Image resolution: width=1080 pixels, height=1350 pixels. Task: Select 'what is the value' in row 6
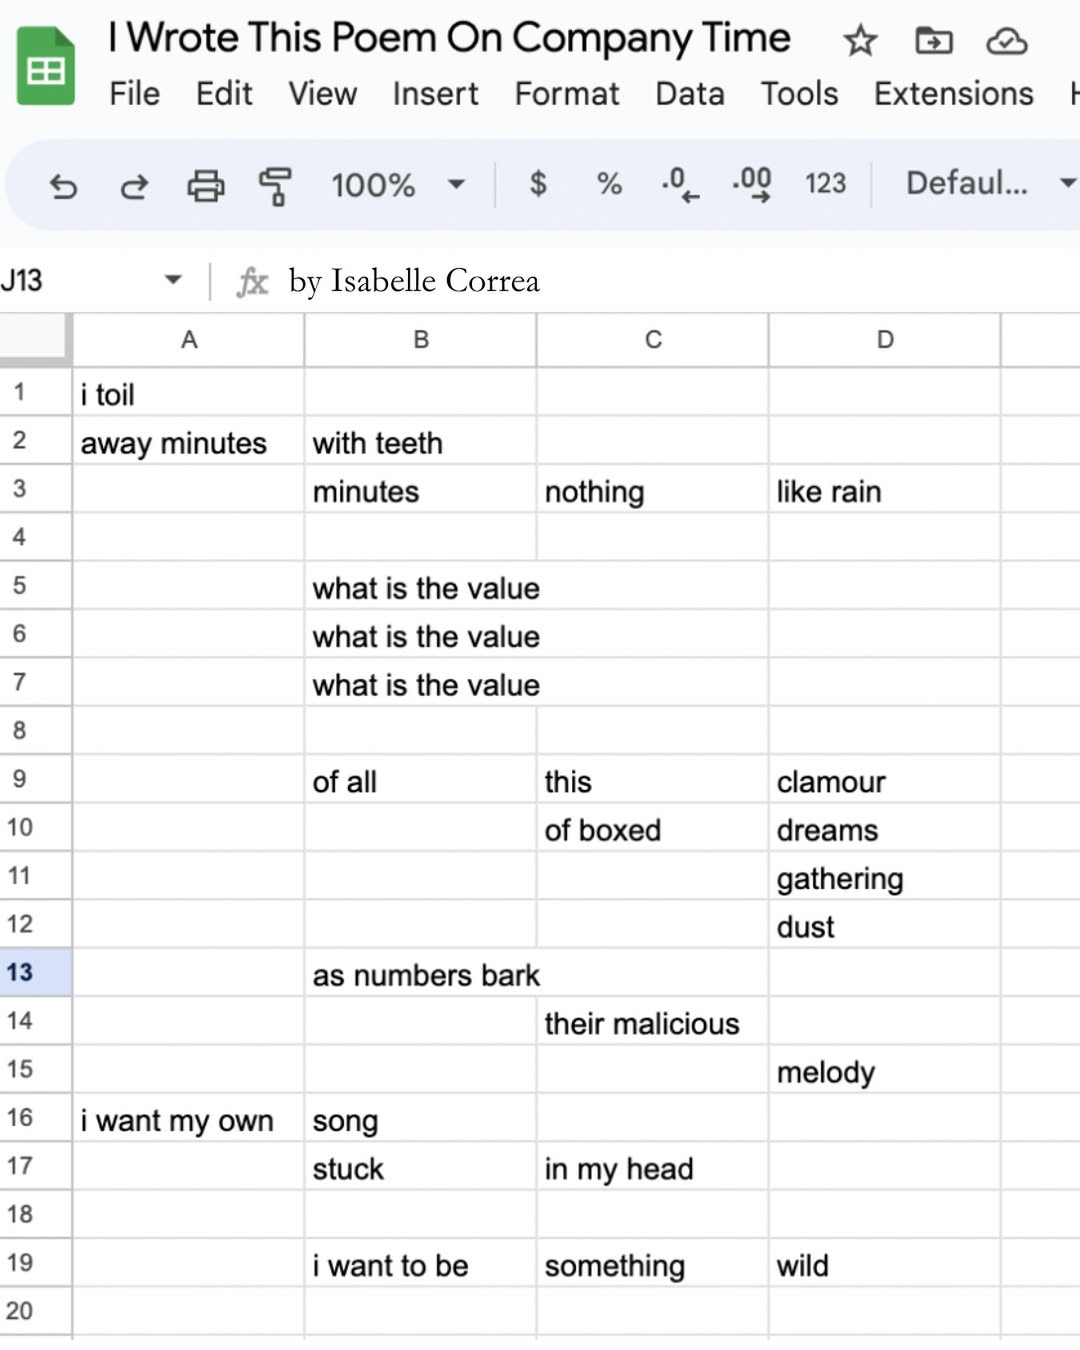pyautogui.click(x=421, y=635)
